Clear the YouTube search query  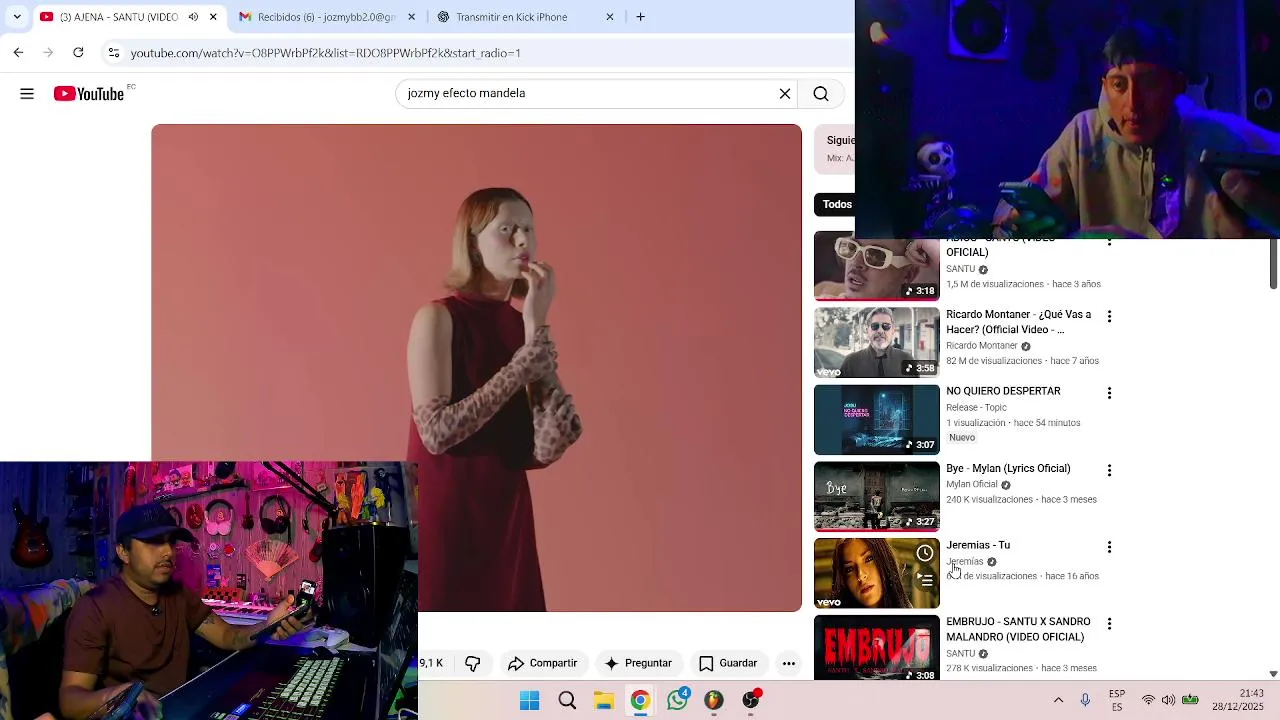click(x=785, y=93)
